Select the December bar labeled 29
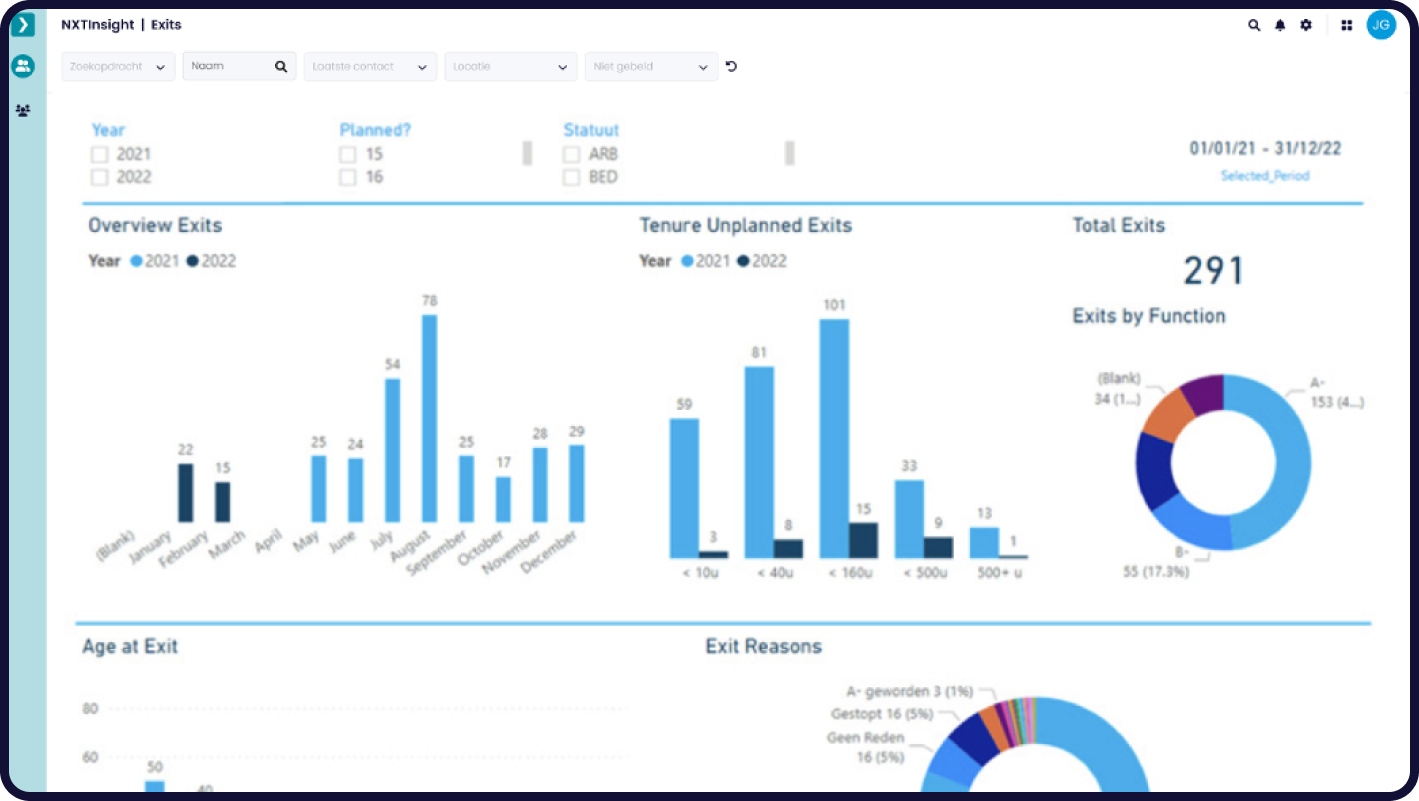The width and height of the screenshot is (1419, 801). (576, 483)
